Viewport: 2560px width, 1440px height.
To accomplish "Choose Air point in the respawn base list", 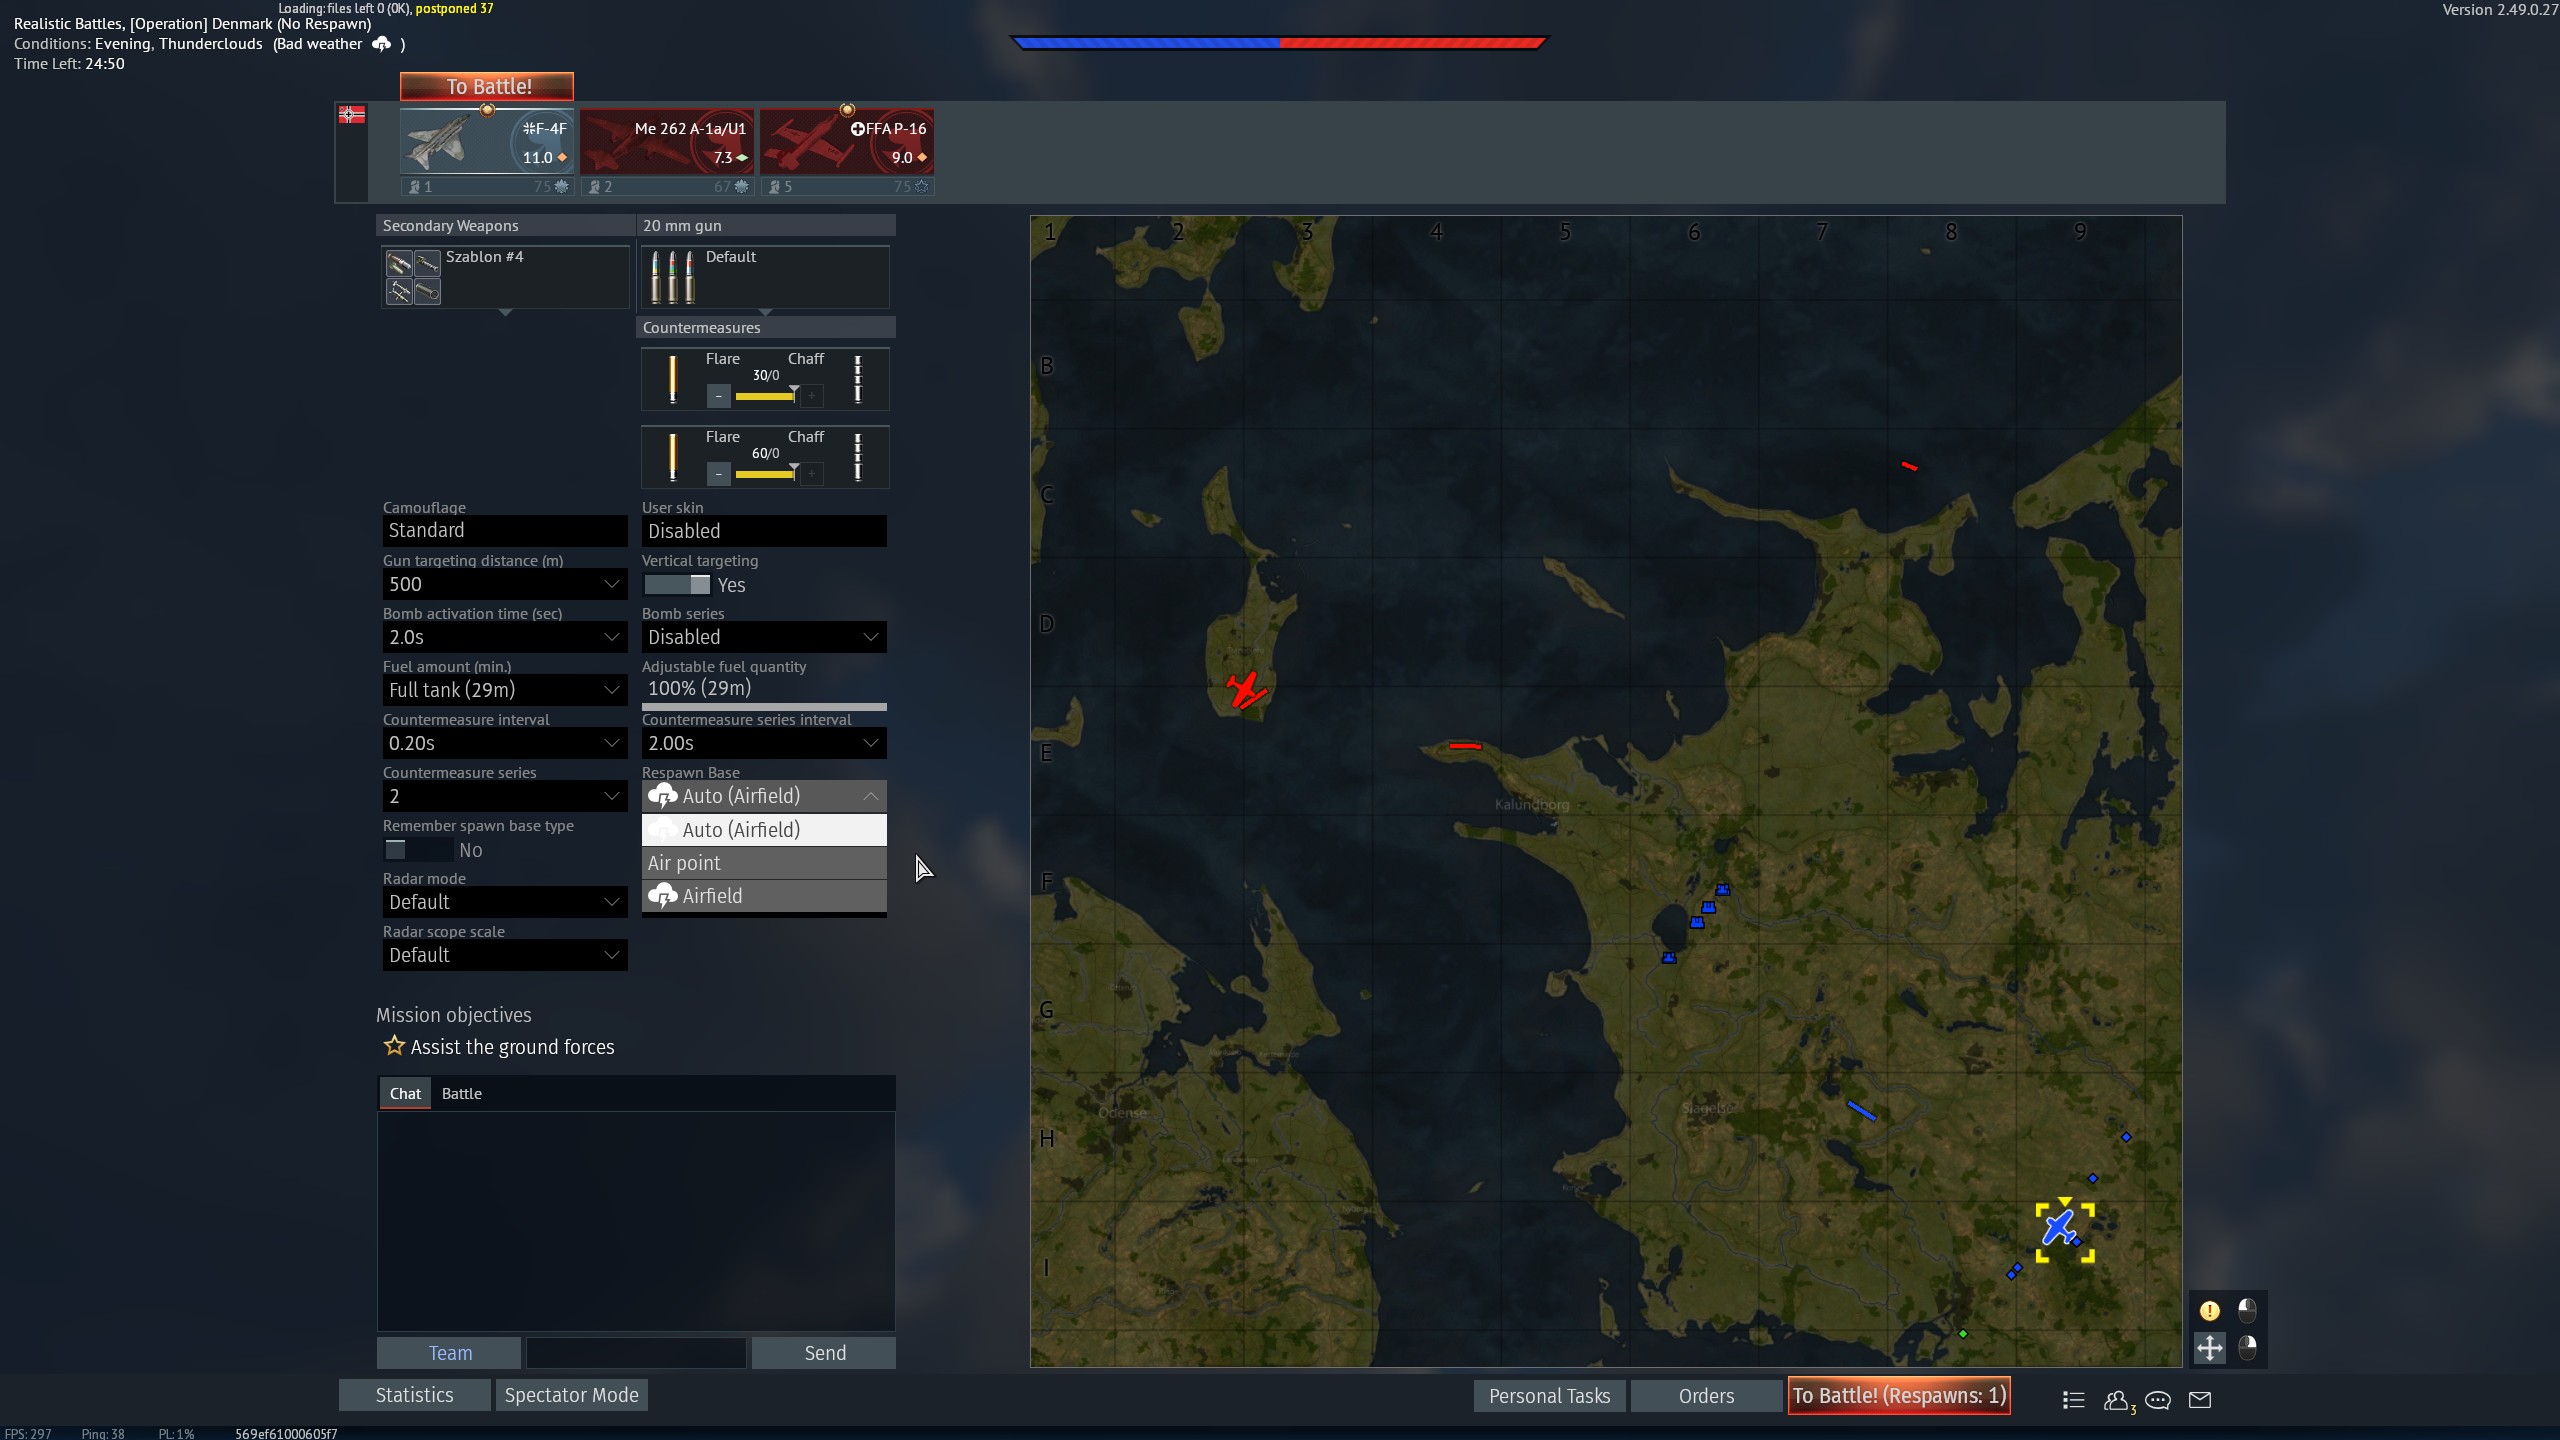I will click(x=764, y=863).
